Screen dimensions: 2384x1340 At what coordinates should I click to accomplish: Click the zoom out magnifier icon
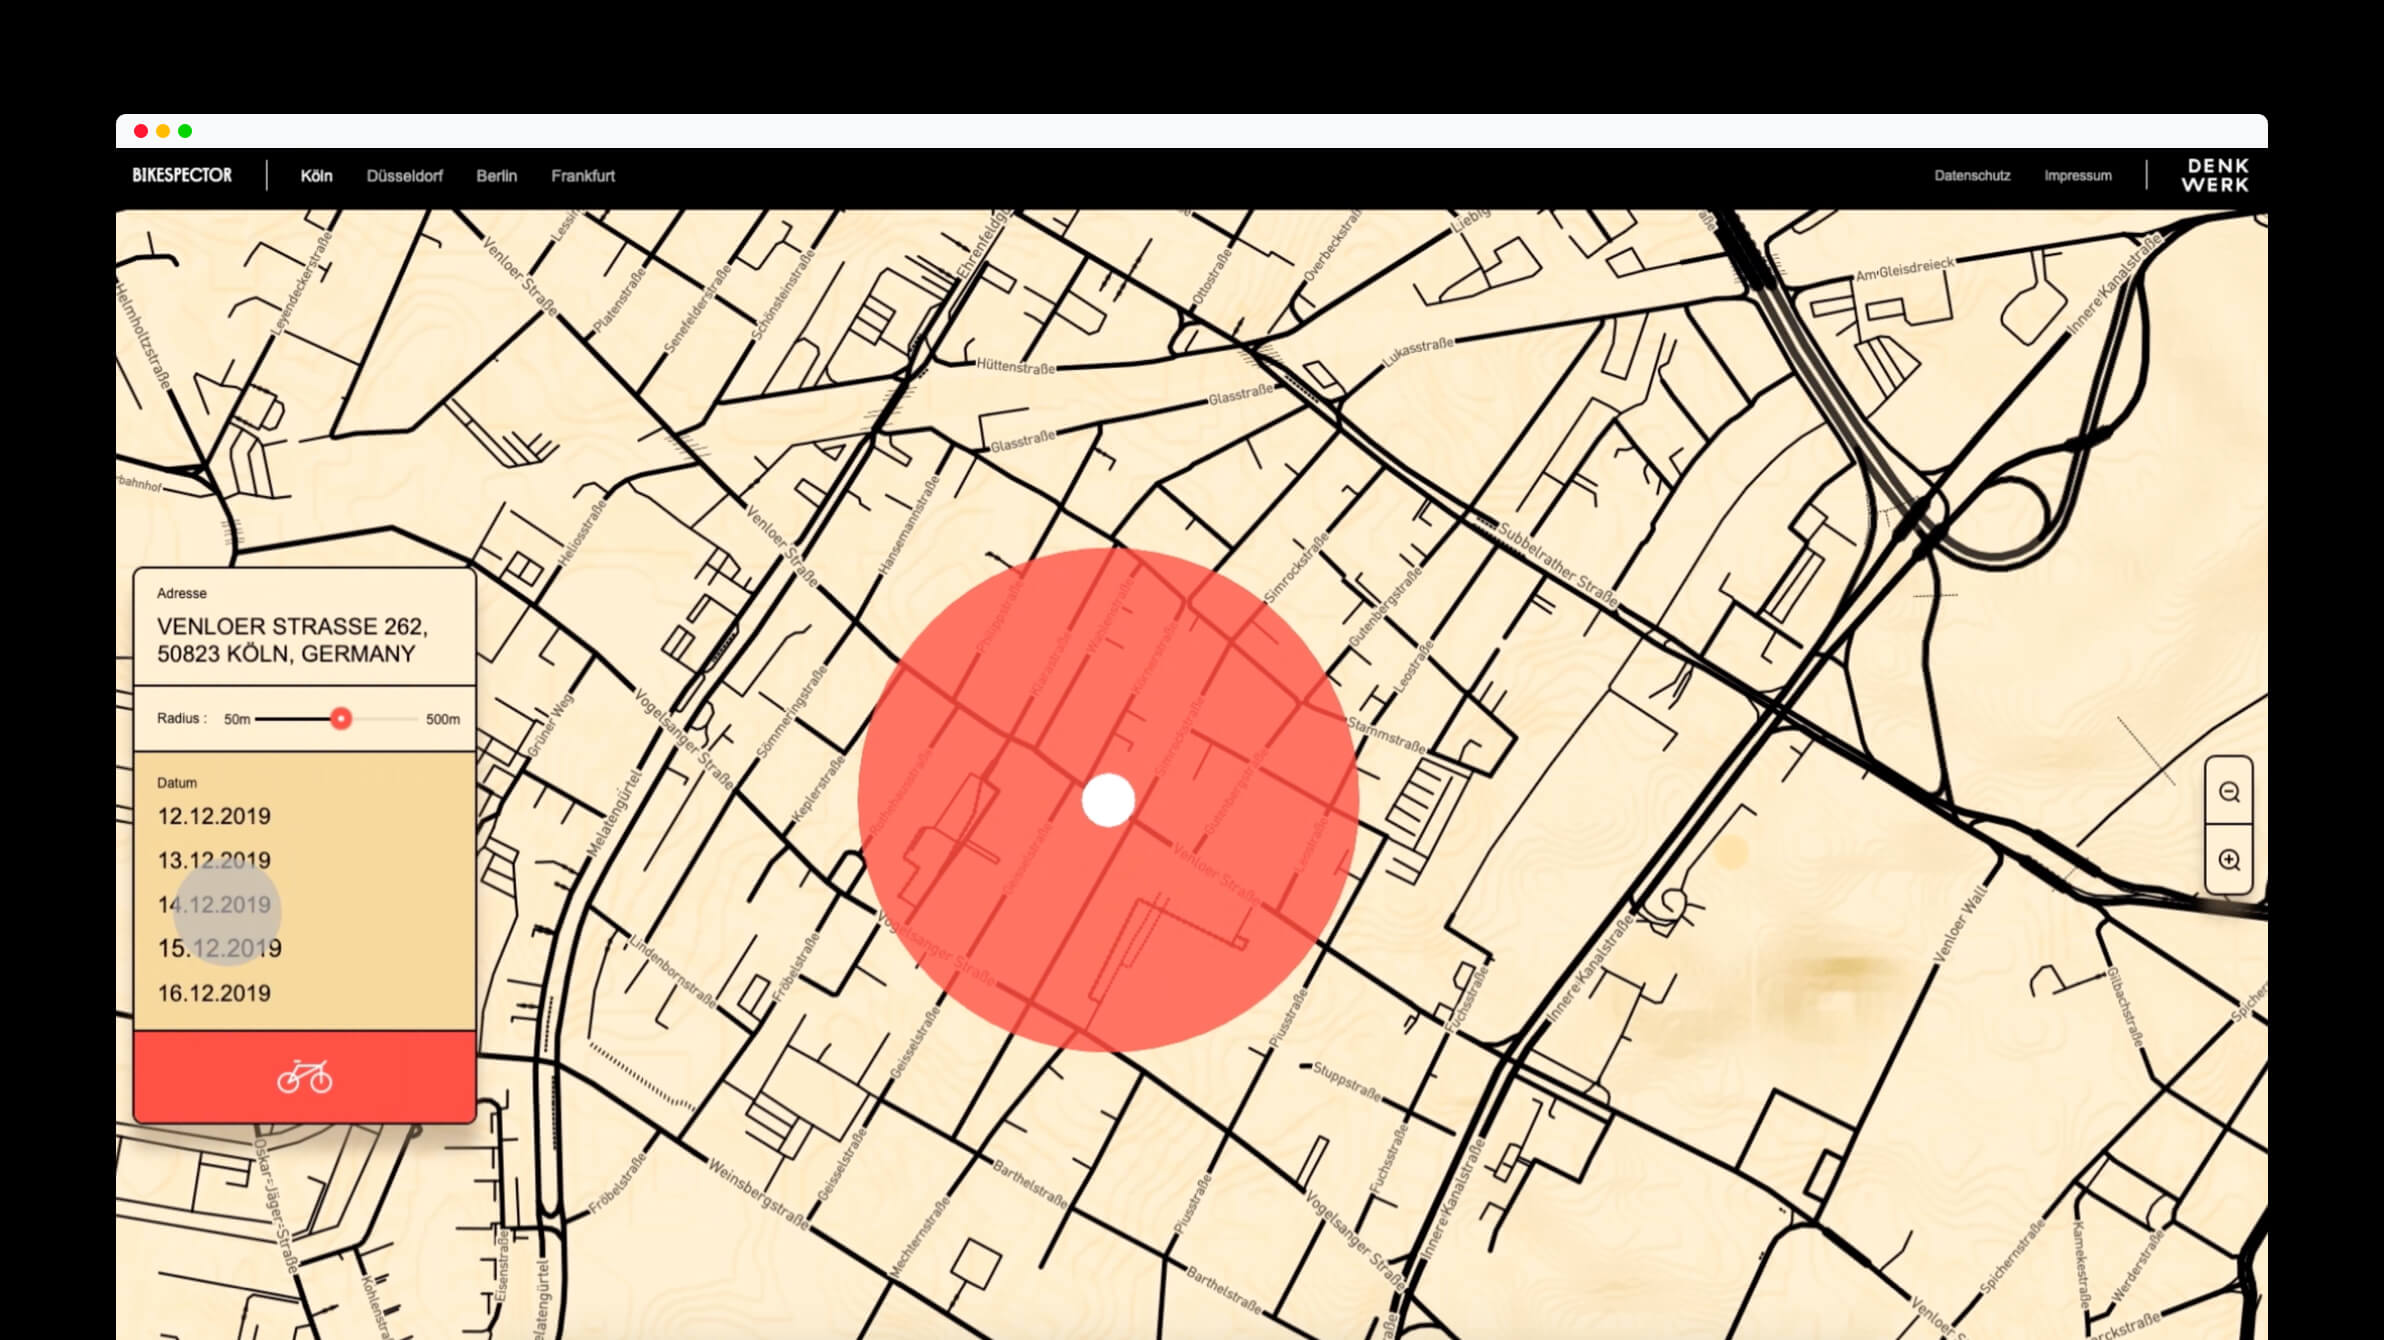coord(2228,792)
